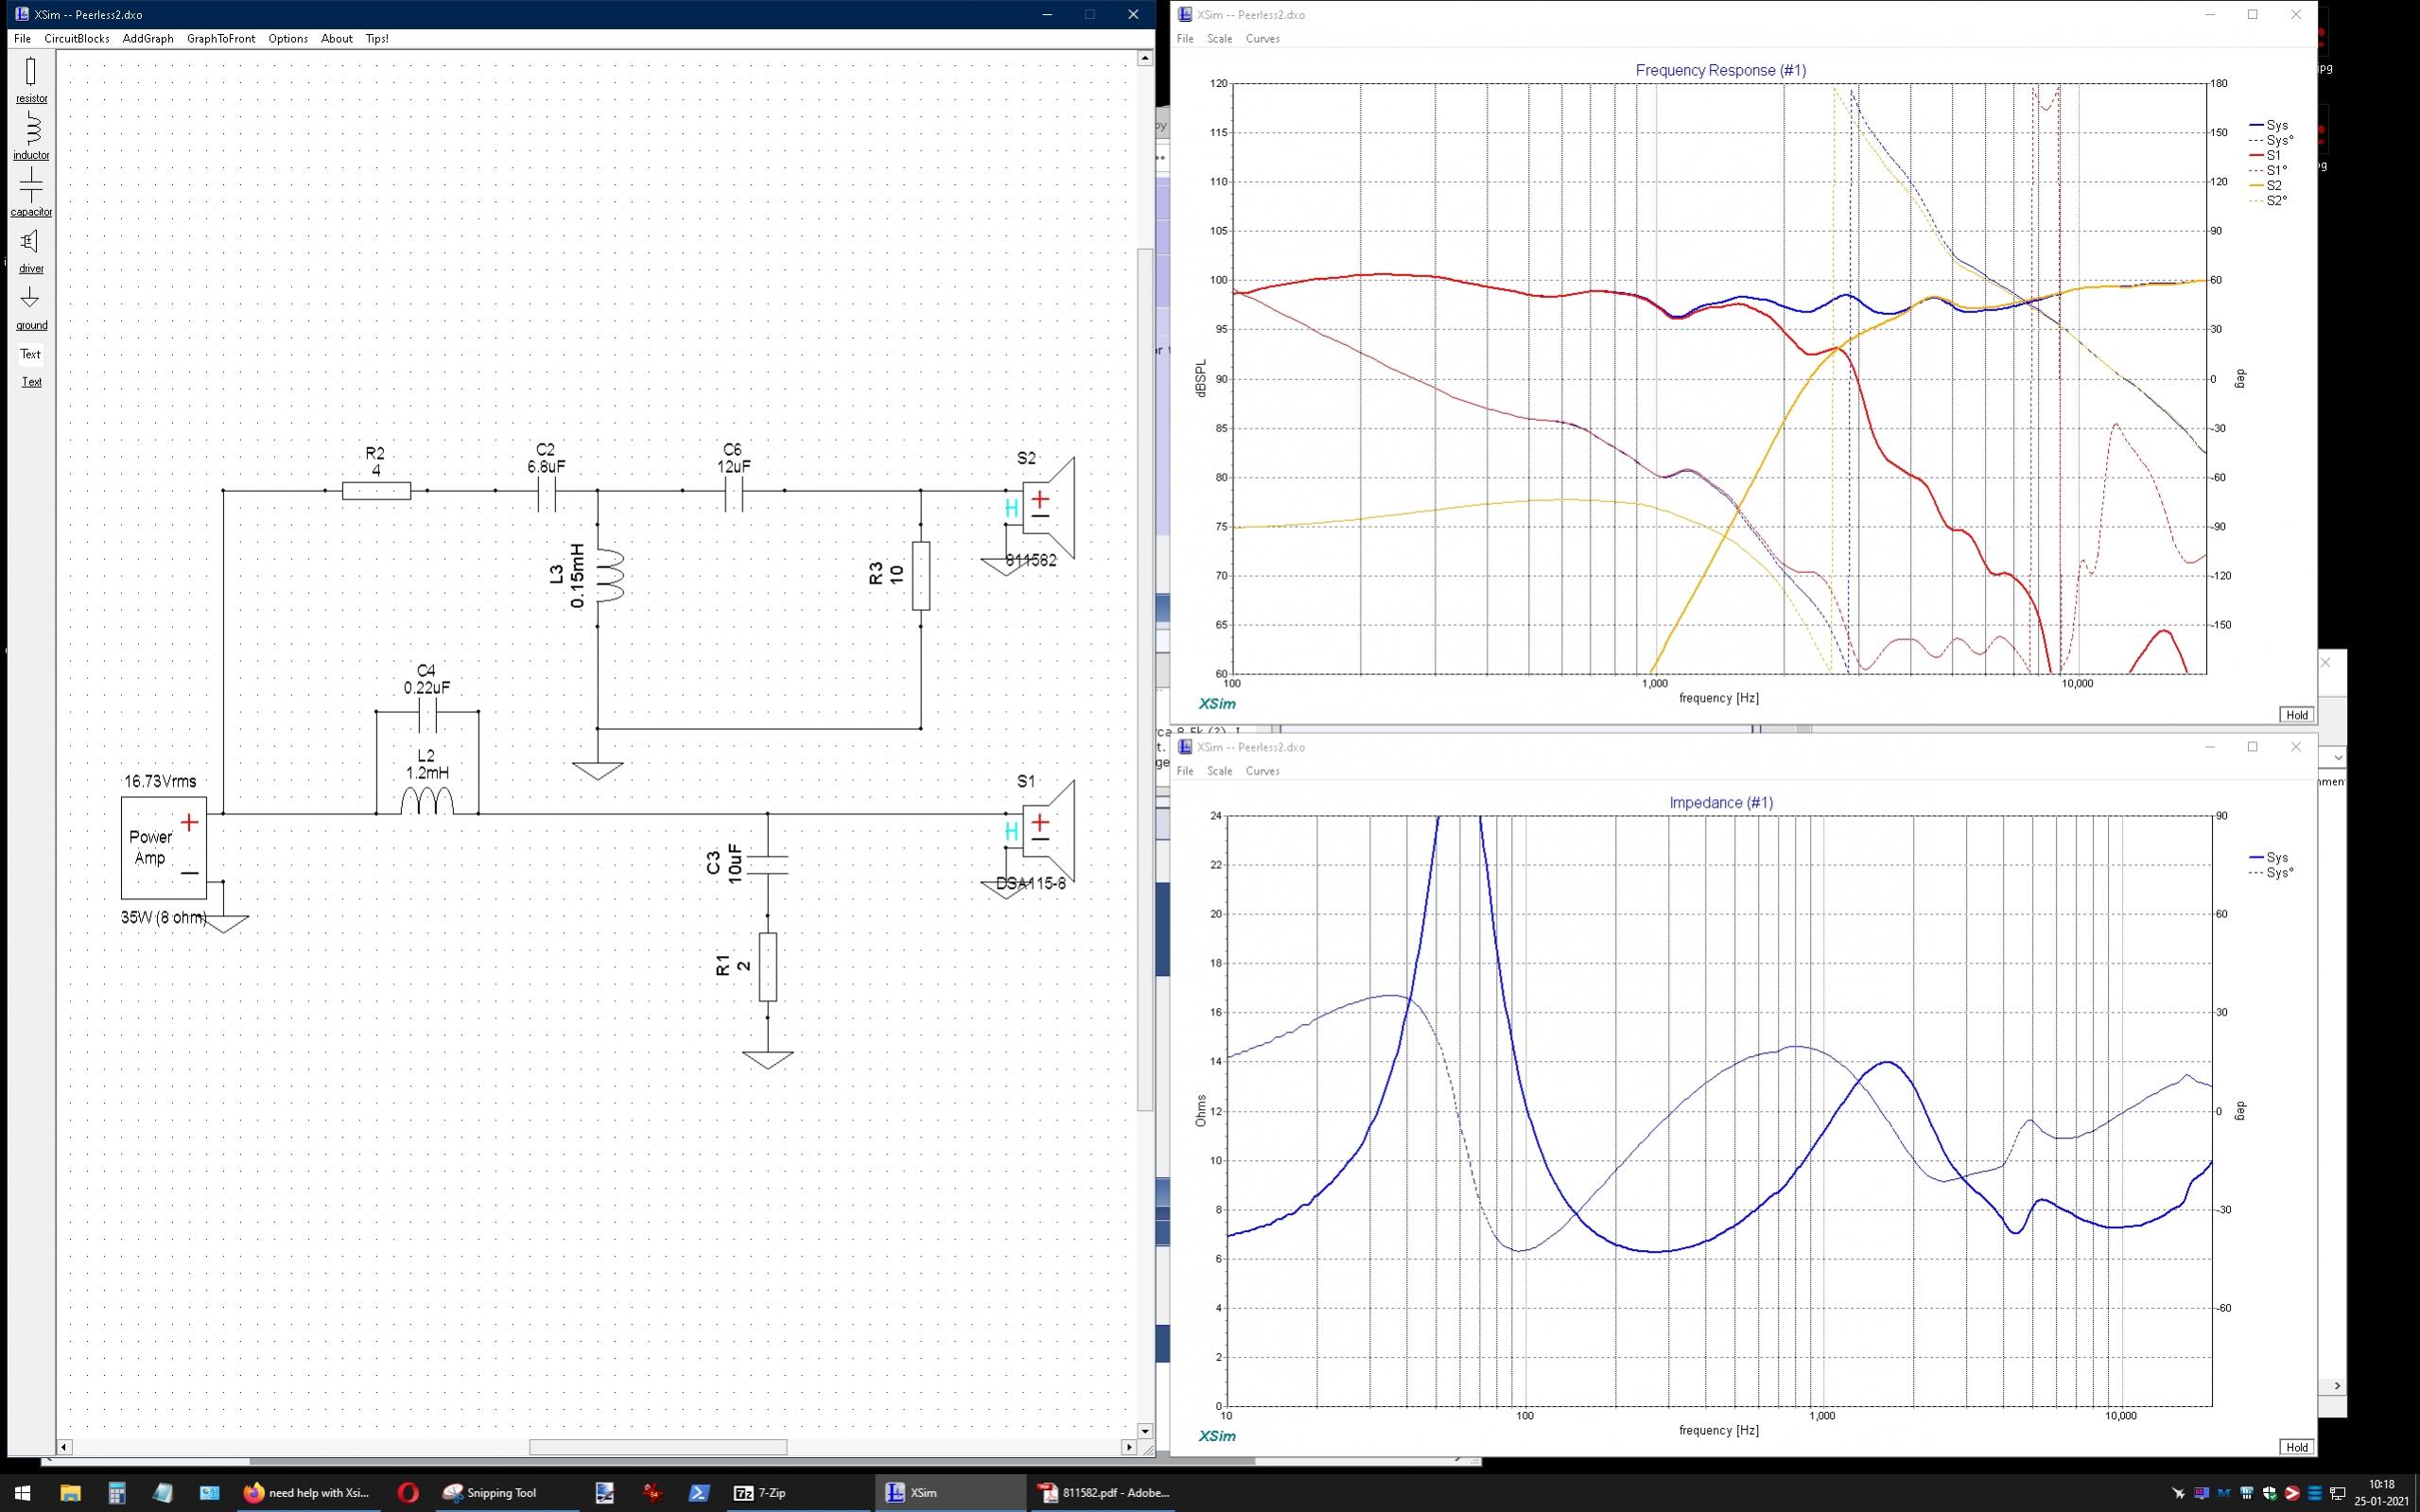Click 35W (8 ohm) amplifier label
This screenshot has height=1512, width=2420.
(164, 917)
